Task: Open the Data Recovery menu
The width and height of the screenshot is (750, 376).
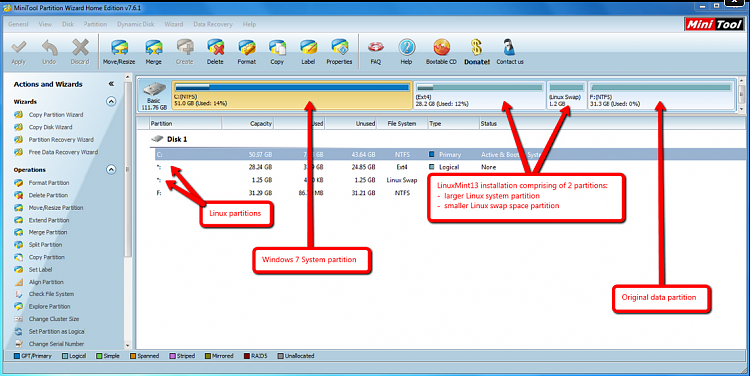Action: coord(213,24)
